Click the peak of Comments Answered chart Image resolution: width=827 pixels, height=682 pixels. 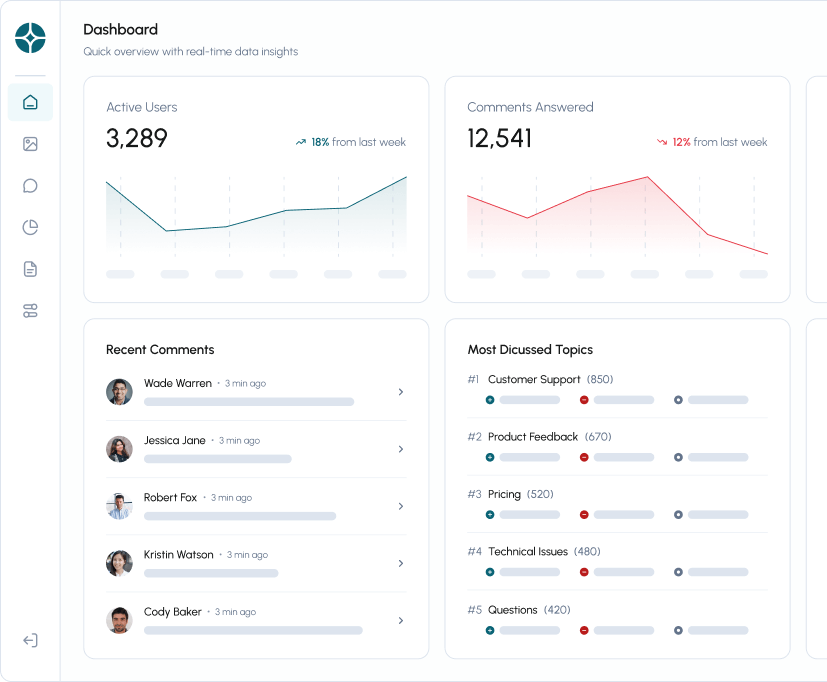tap(647, 178)
